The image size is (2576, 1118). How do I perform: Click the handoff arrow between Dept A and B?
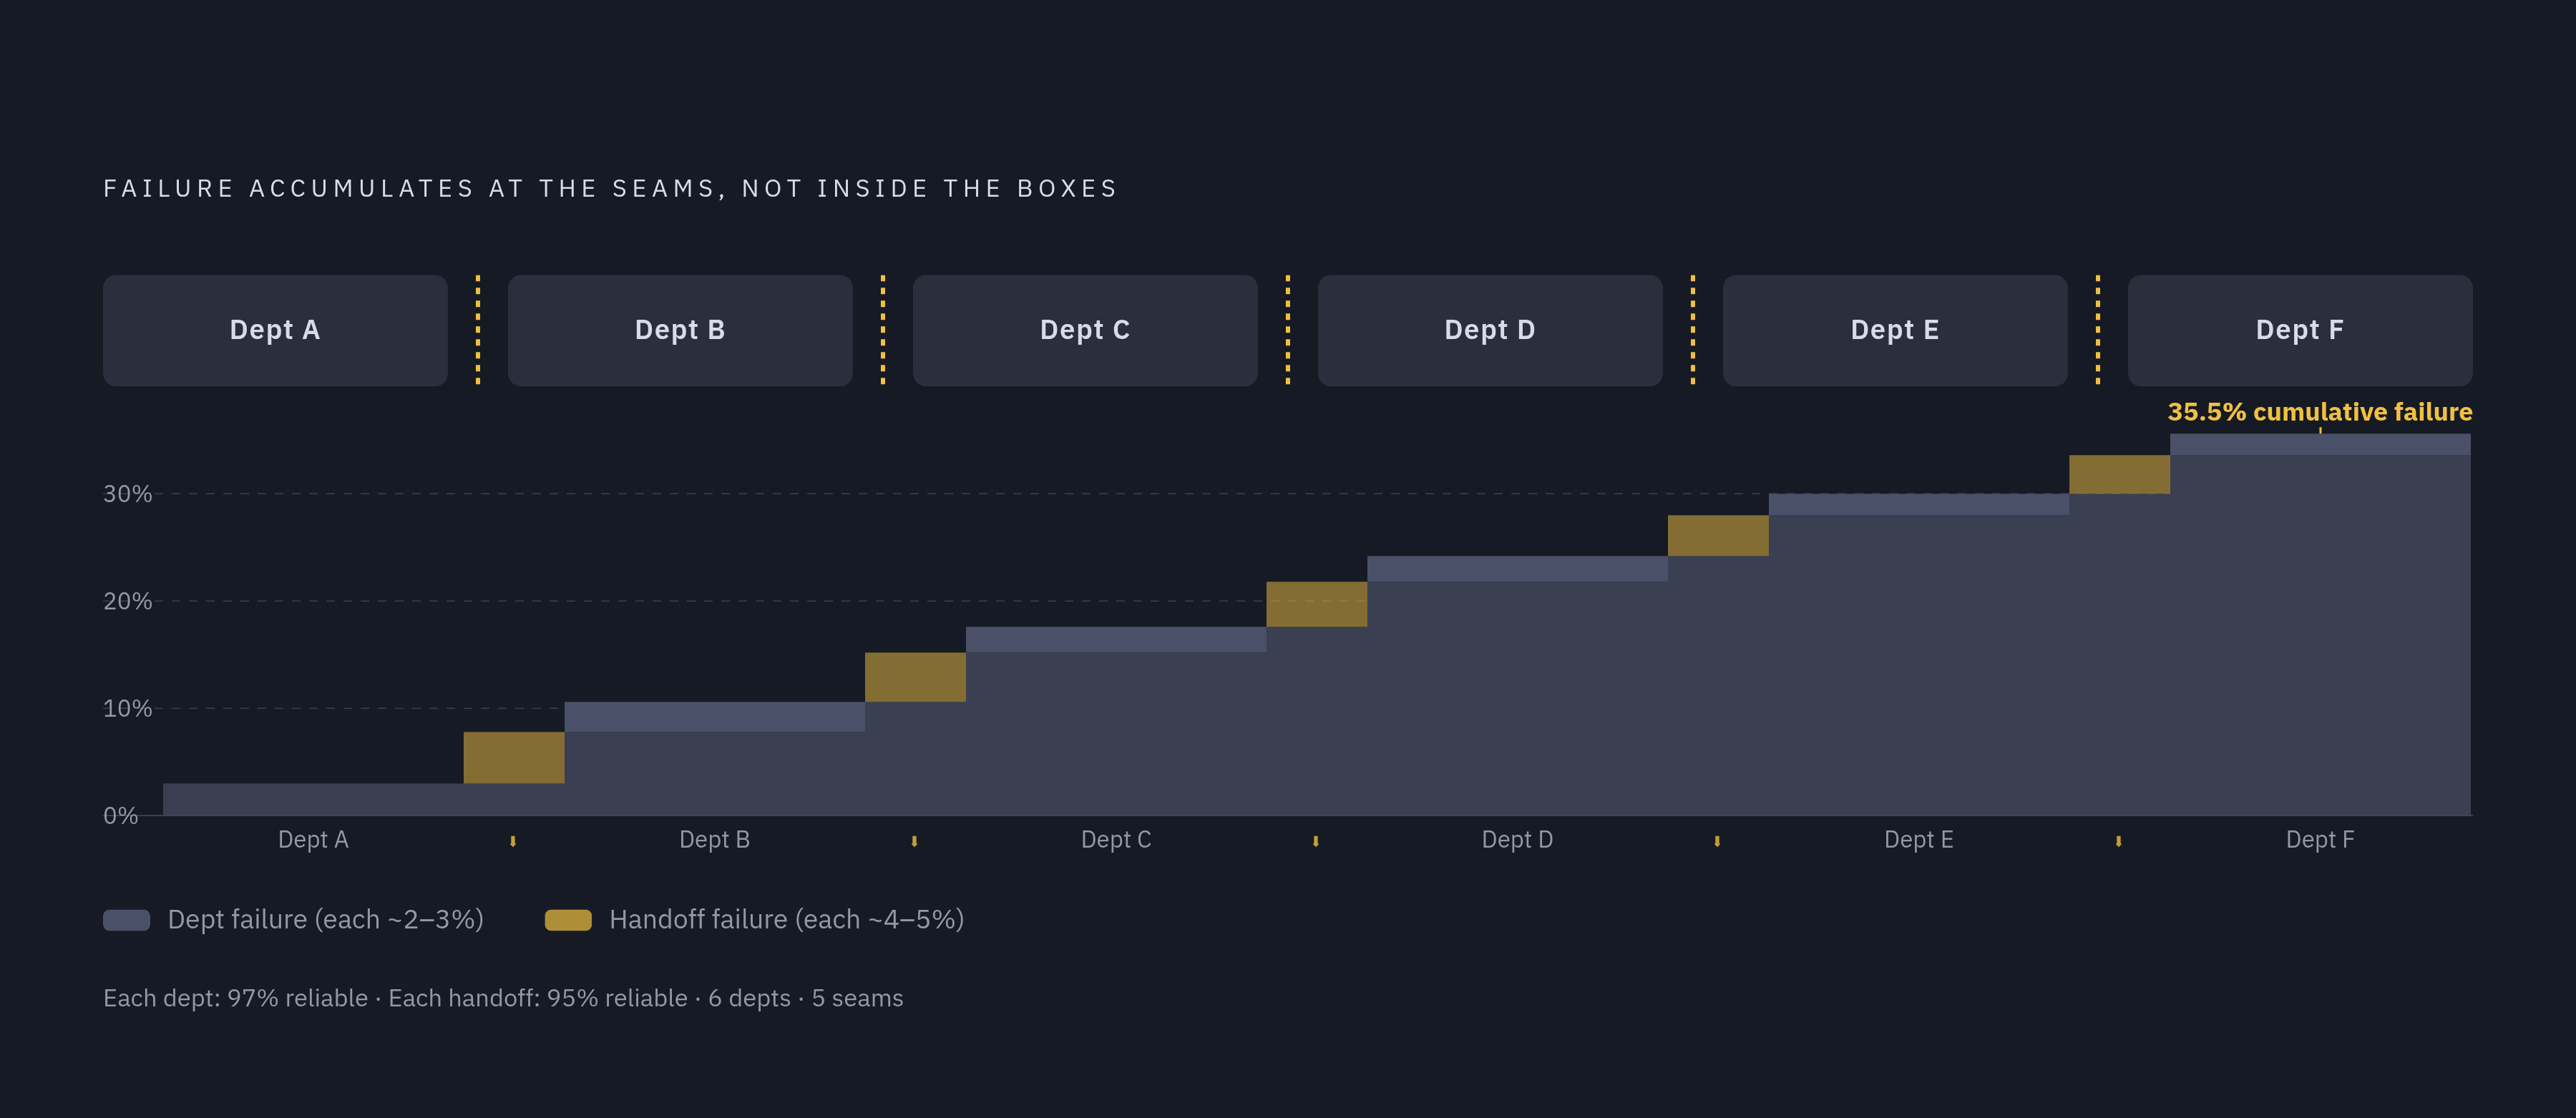(513, 841)
